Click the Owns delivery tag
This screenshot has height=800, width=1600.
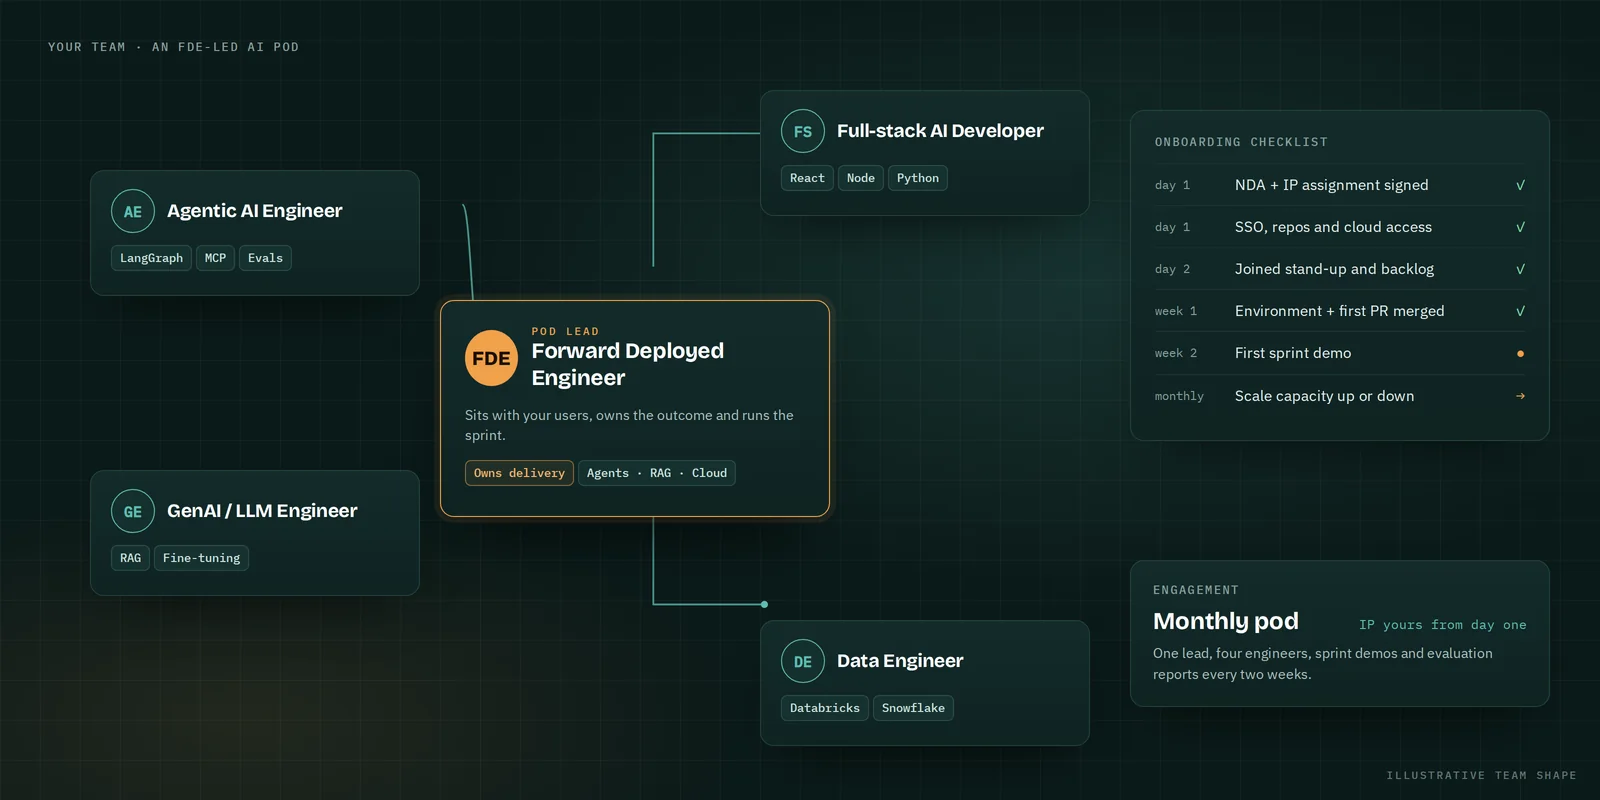(519, 473)
